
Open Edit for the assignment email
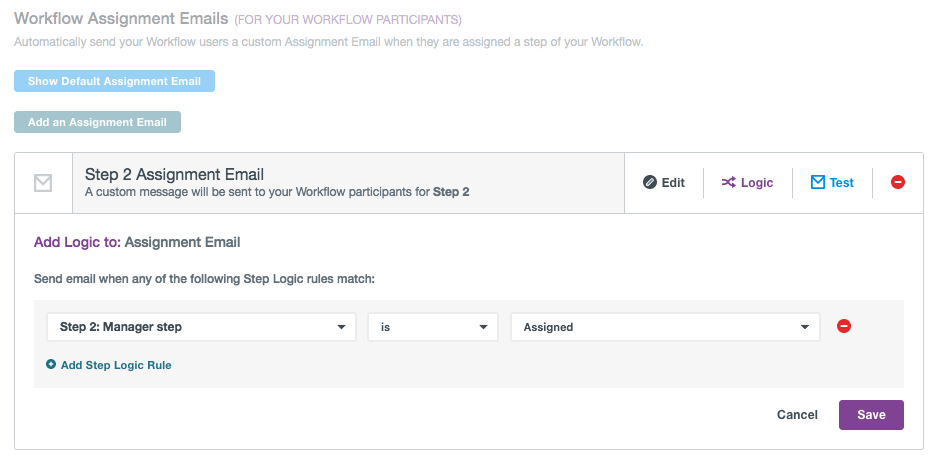673,183
